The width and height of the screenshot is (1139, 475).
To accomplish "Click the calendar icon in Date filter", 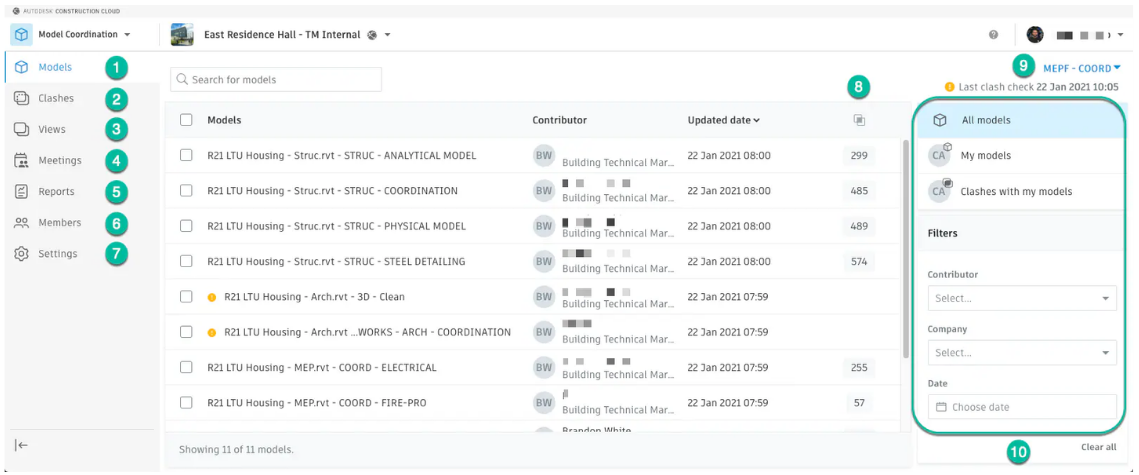I will (941, 407).
